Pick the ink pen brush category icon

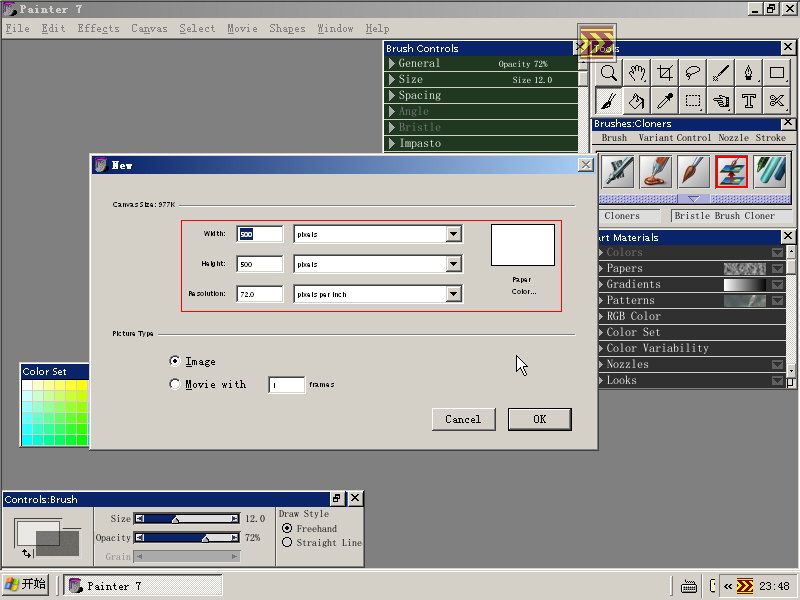pos(617,172)
